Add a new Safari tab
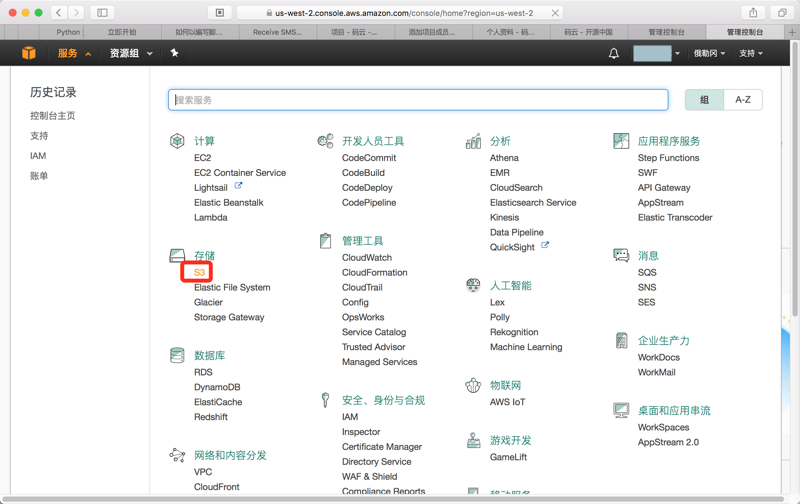800x504 pixels. [x=792, y=32]
